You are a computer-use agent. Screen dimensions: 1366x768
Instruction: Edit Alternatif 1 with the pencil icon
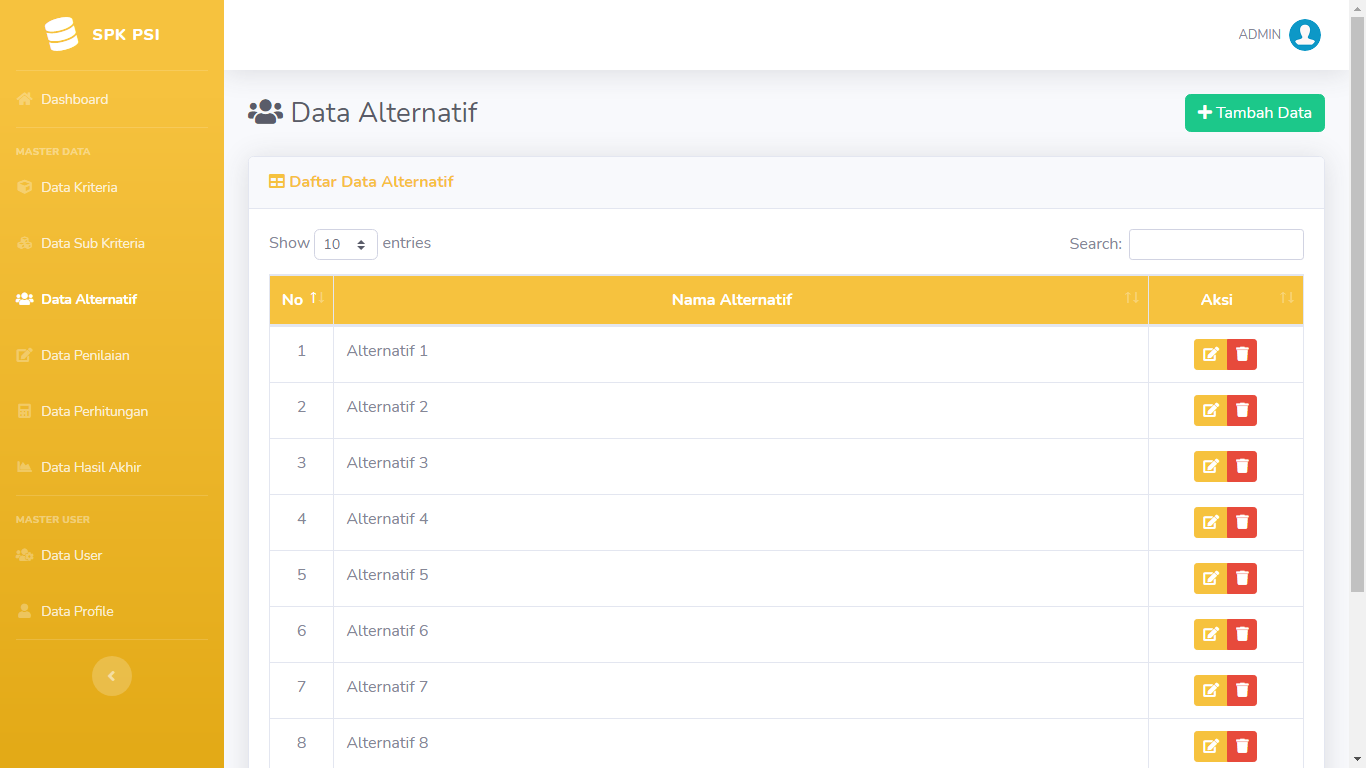point(1210,354)
